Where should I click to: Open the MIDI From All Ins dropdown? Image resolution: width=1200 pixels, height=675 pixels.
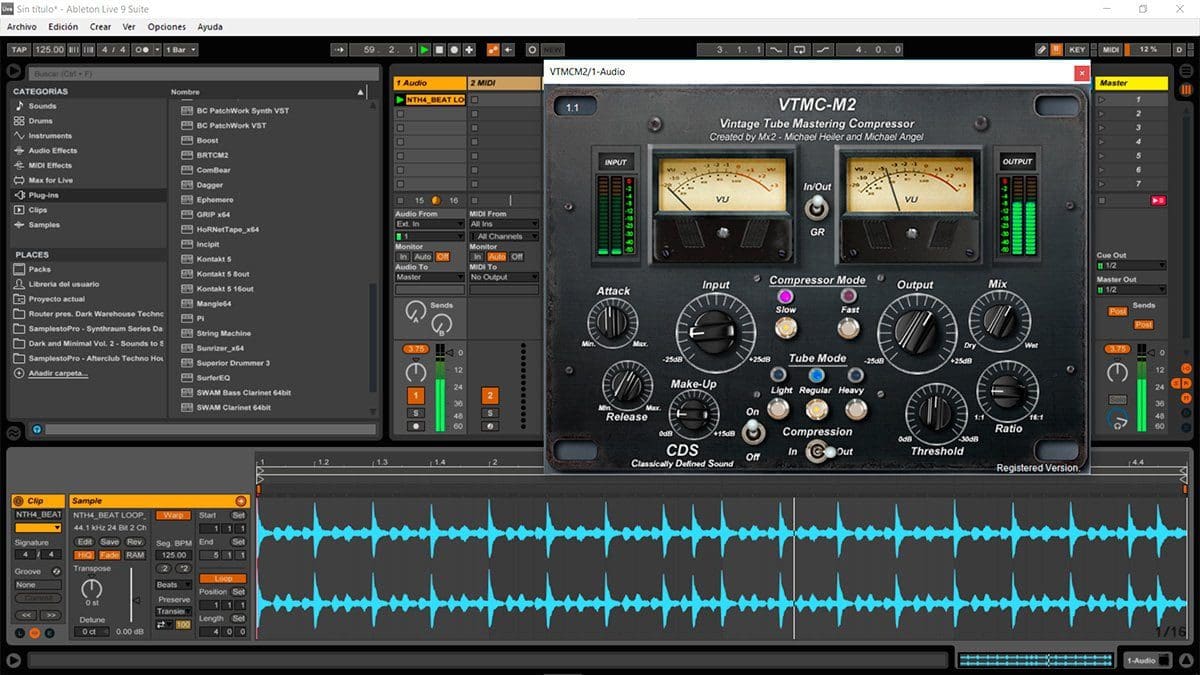(504, 224)
